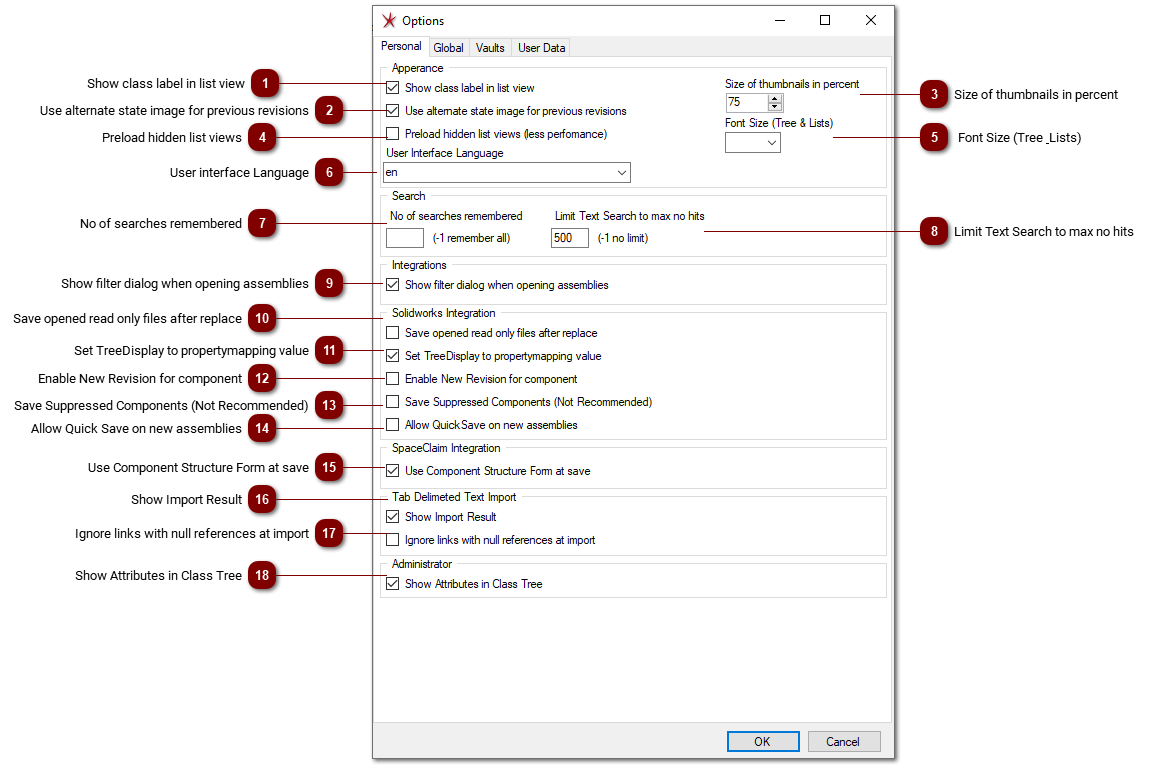The width and height of the screenshot is (1151, 768).
Task: Click the "Tab Delimeted Text Import" group label
Action: pos(454,497)
